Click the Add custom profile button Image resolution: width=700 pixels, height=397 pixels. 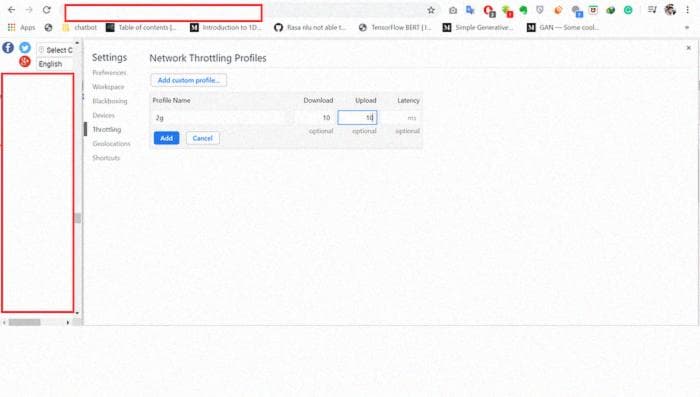pos(188,80)
